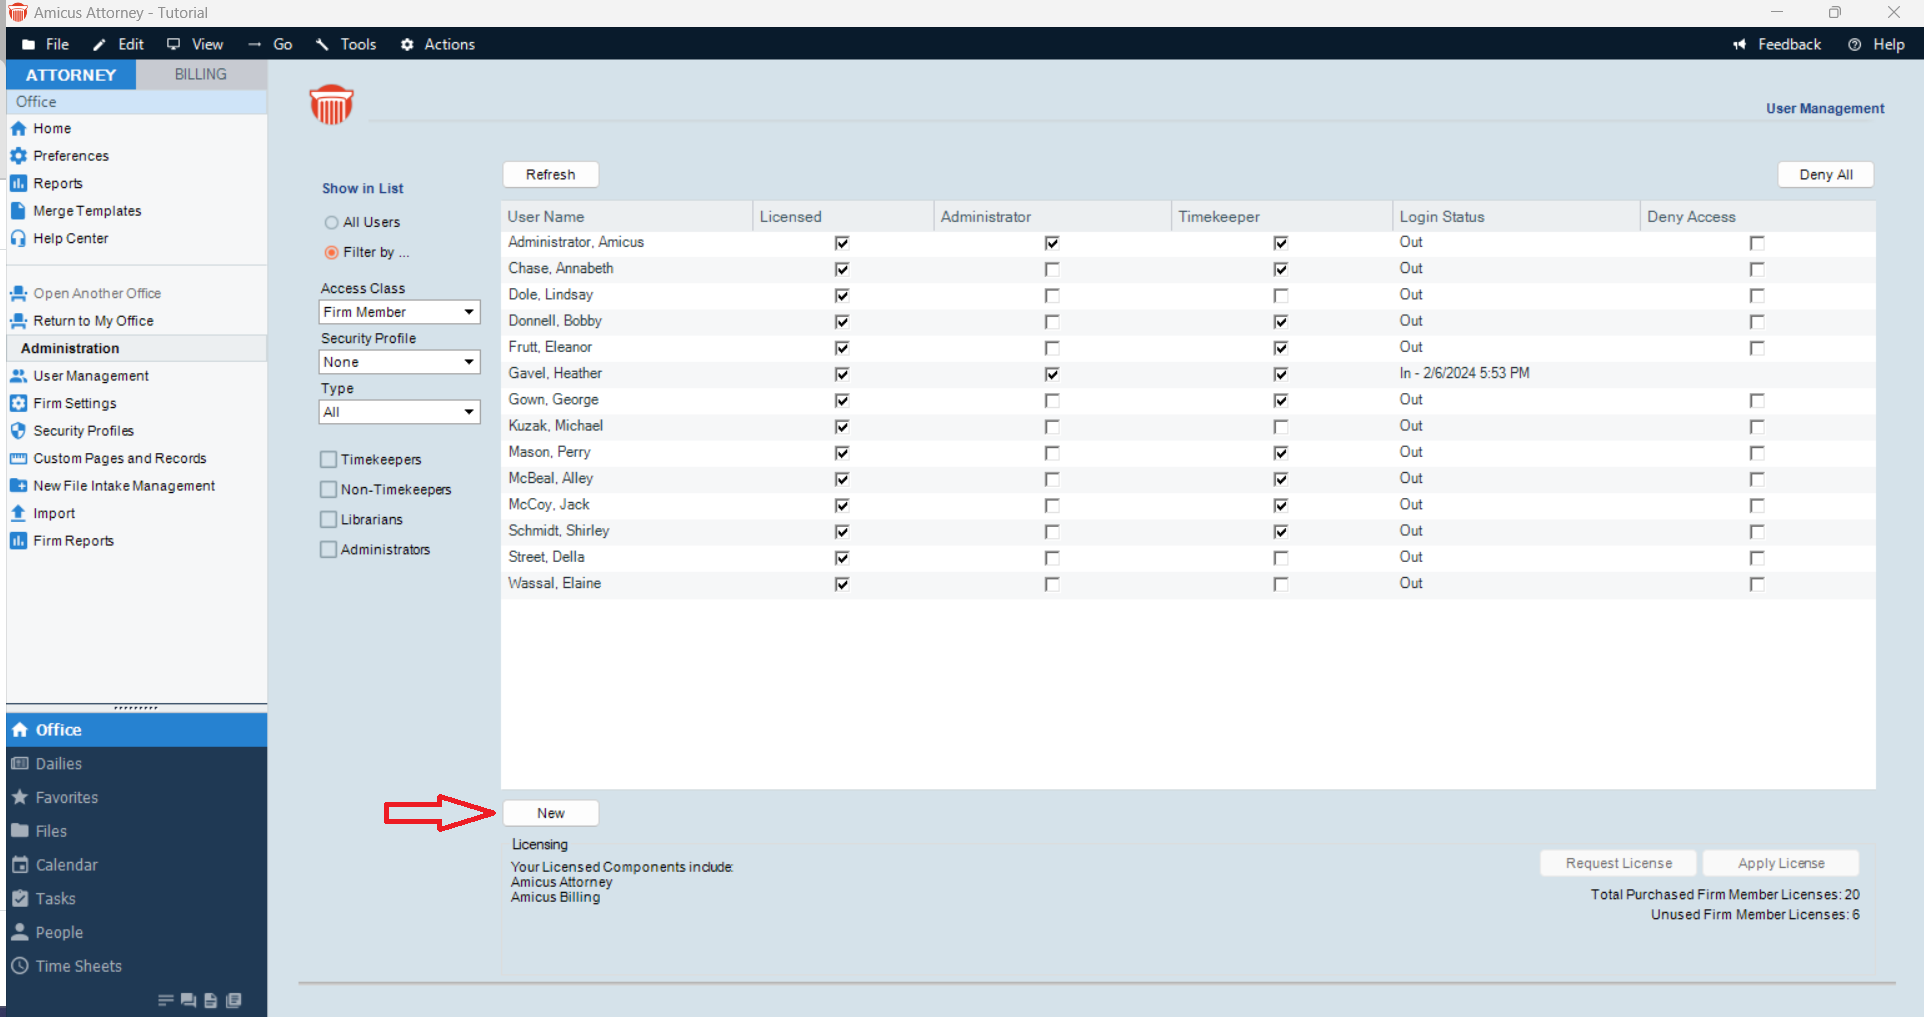Viewport: 1924px width, 1017px height.
Task: Toggle Timekeeper checkbox for Dole, Lindsay
Action: 1281,296
